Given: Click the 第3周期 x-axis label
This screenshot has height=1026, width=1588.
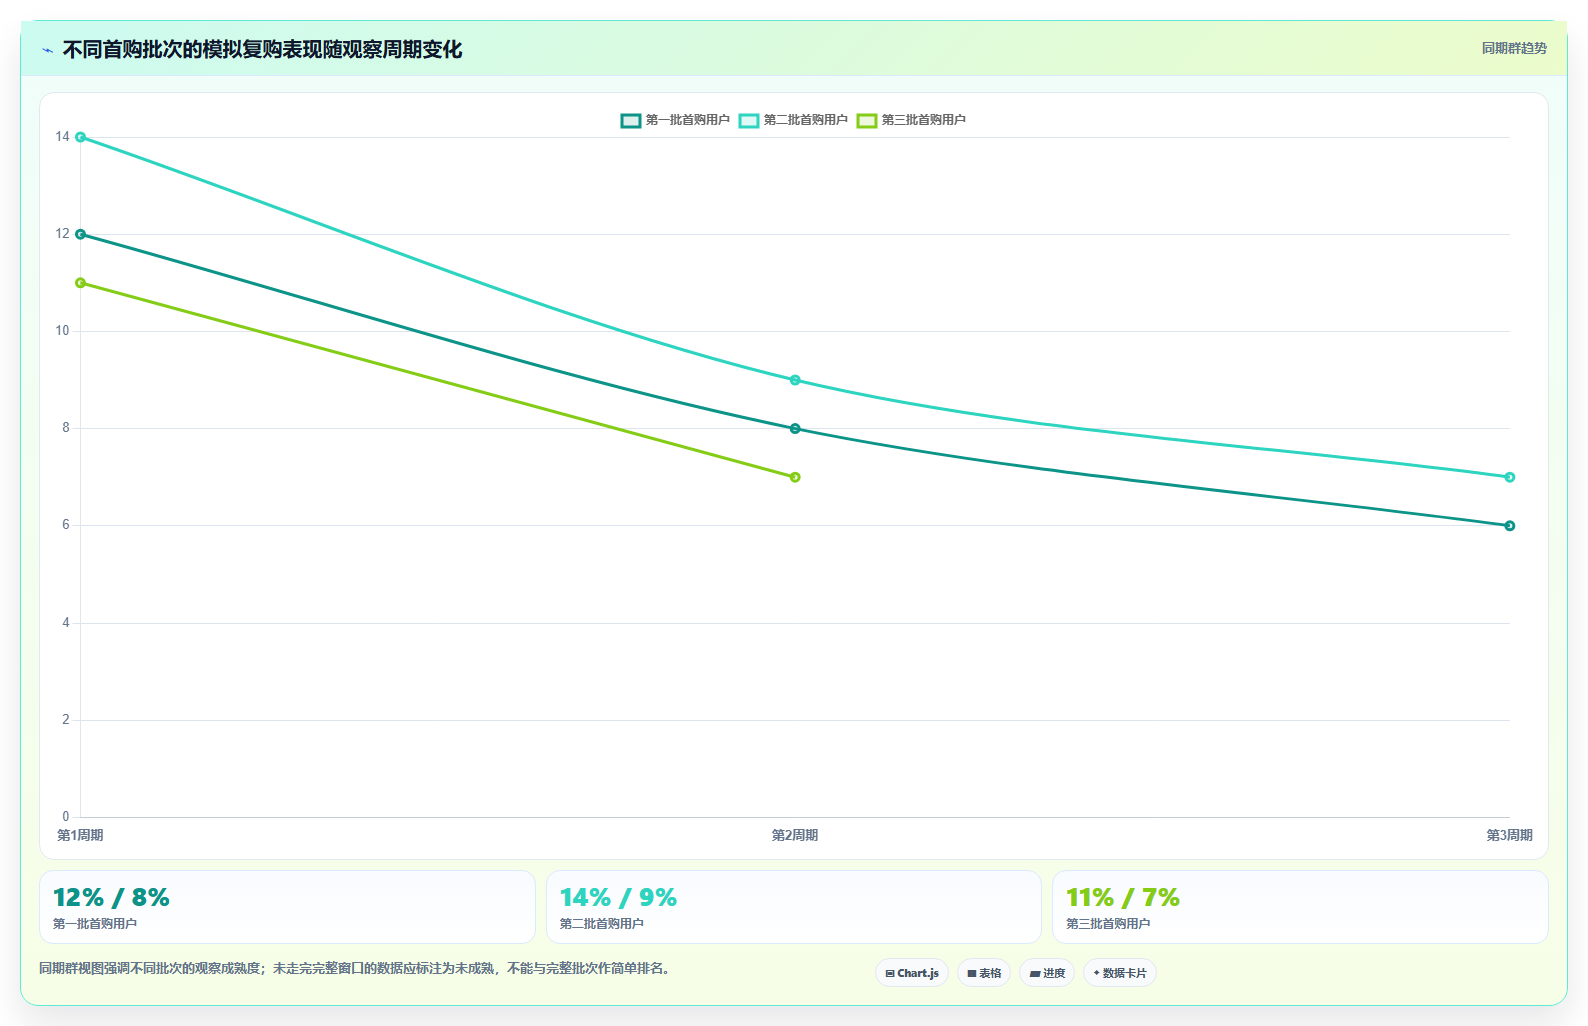Looking at the screenshot, I should (x=1509, y=835).
